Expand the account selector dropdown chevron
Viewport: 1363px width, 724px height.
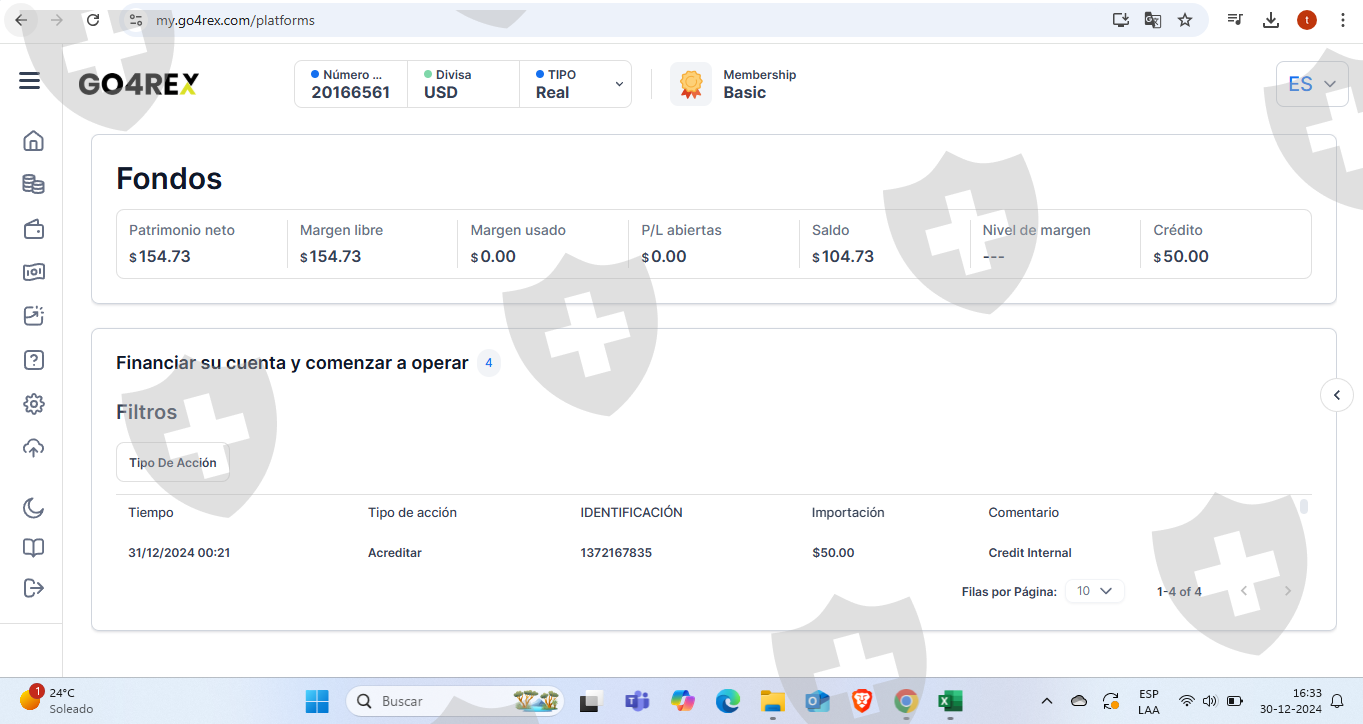click(x=619, y=84)
